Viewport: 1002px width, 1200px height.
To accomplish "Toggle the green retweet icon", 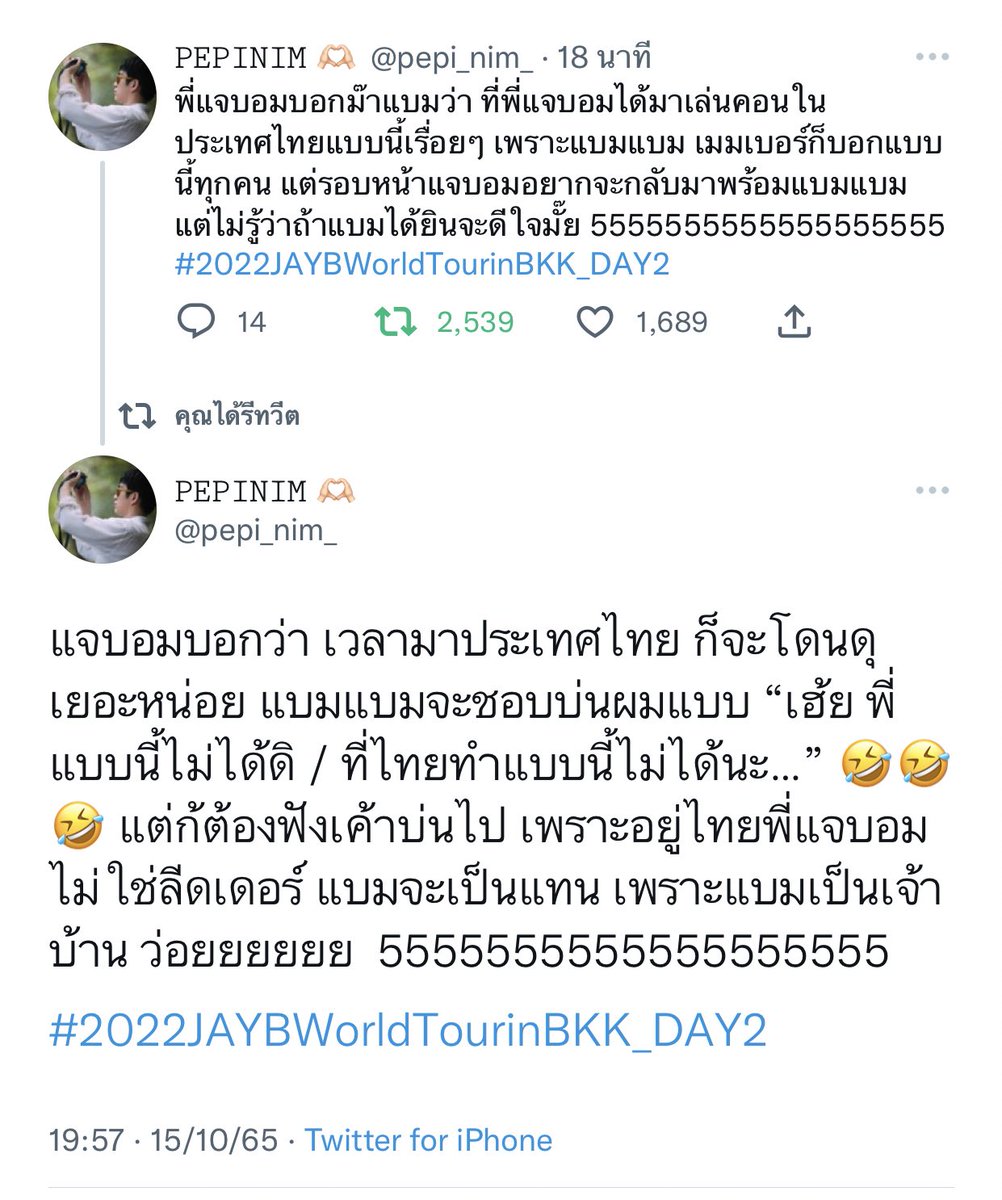I will coord(394,322).
